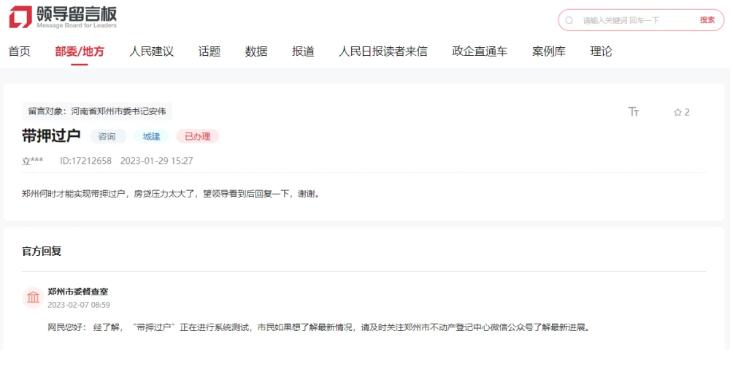The width and height of the screenshot is (733, 377).
Task: Click the 已办理 status tag
Action: click(x=197, y=137)
